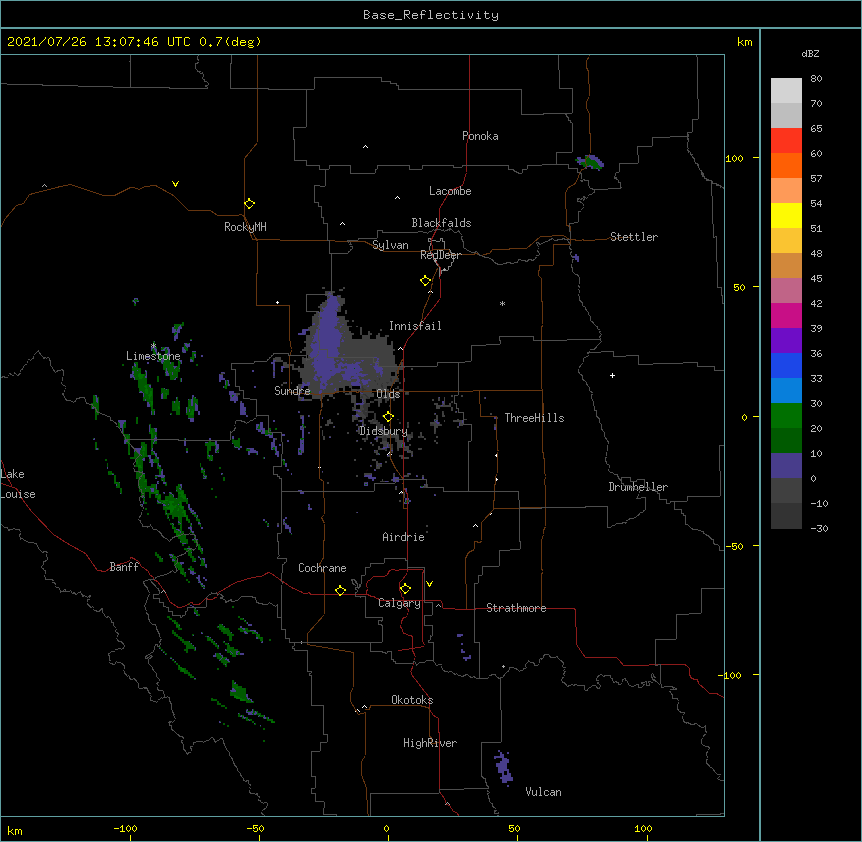Click the white plus marker west of Drumheller
This screenshot has width=862, height=842.
[612, 375]
